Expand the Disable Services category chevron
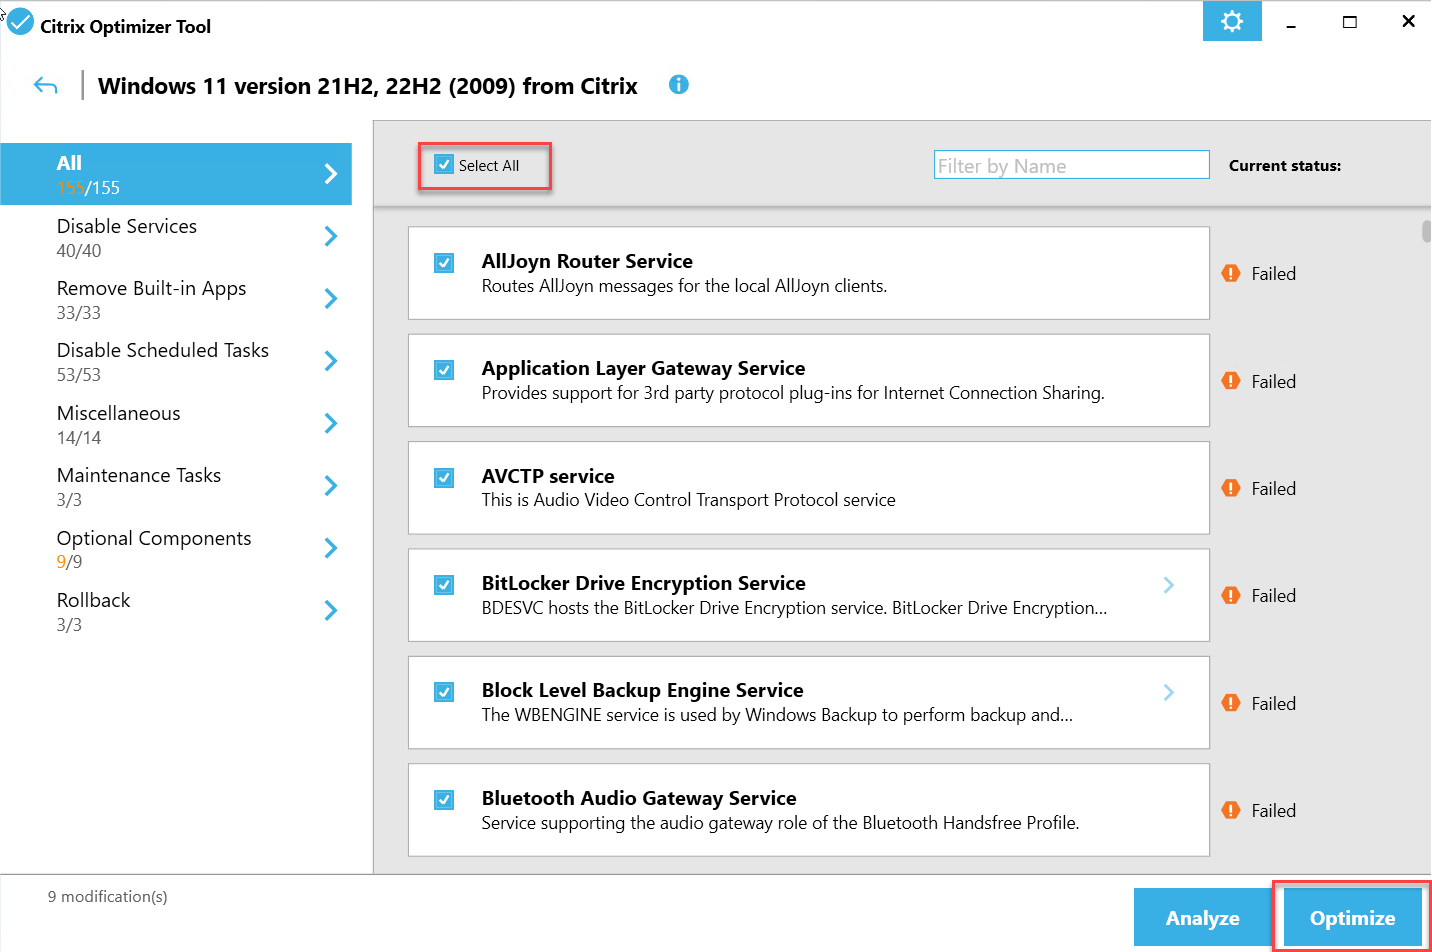 click(331, 236)
